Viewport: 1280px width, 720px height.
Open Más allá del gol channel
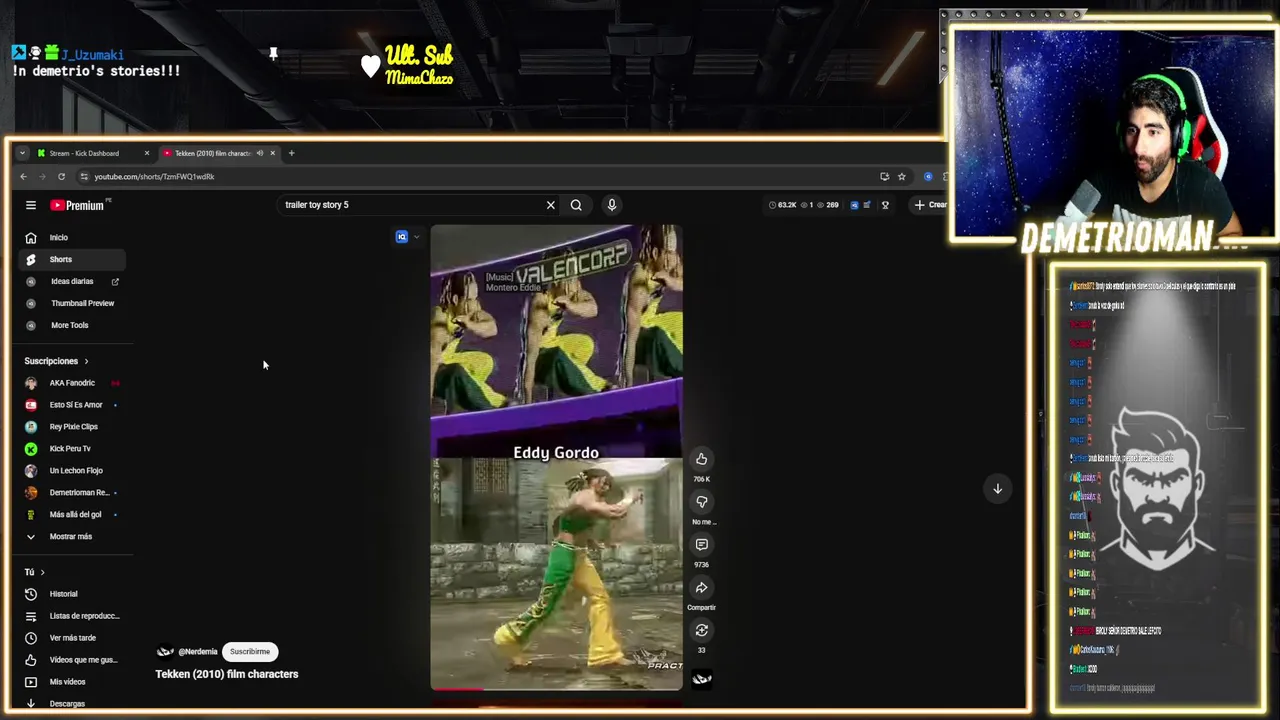pos(71,515)
